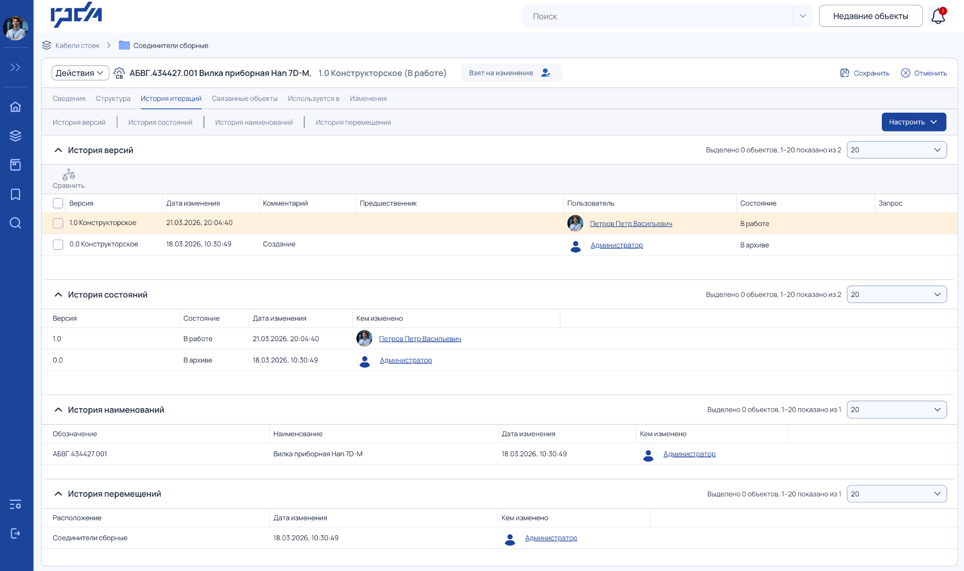
Task: Open page size dropdown for История состояний
Action: point(896,294)
